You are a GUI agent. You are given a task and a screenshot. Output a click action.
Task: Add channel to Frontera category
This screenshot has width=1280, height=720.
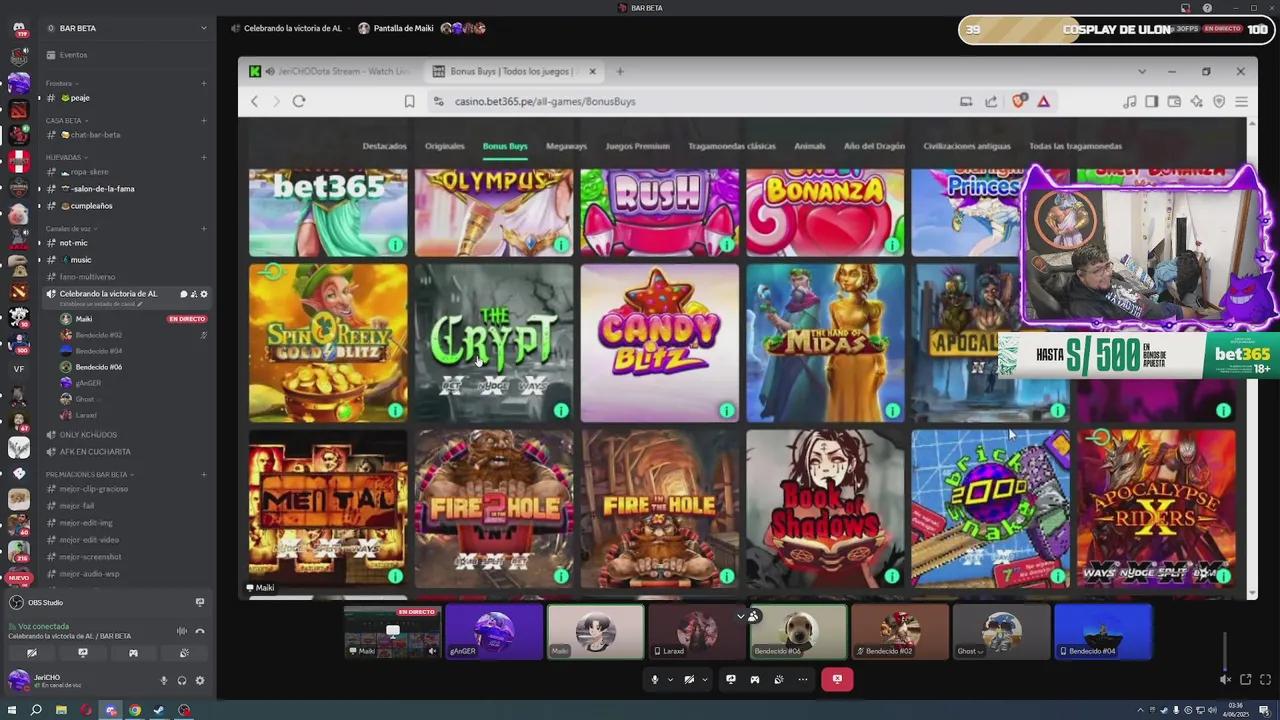click(x=203, y=84)
